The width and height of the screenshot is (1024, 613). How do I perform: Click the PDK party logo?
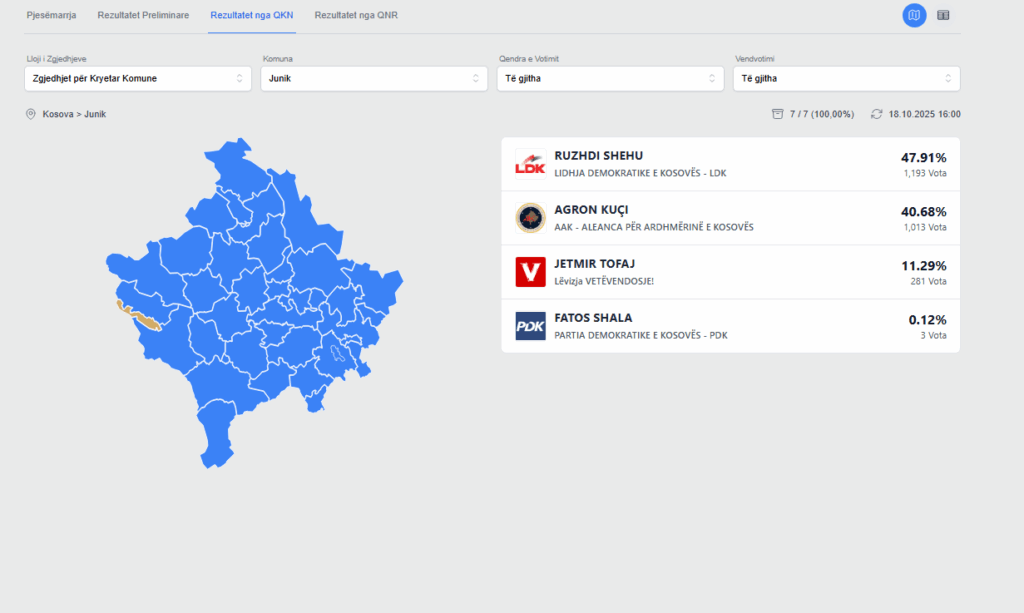[x=530, y=326]
